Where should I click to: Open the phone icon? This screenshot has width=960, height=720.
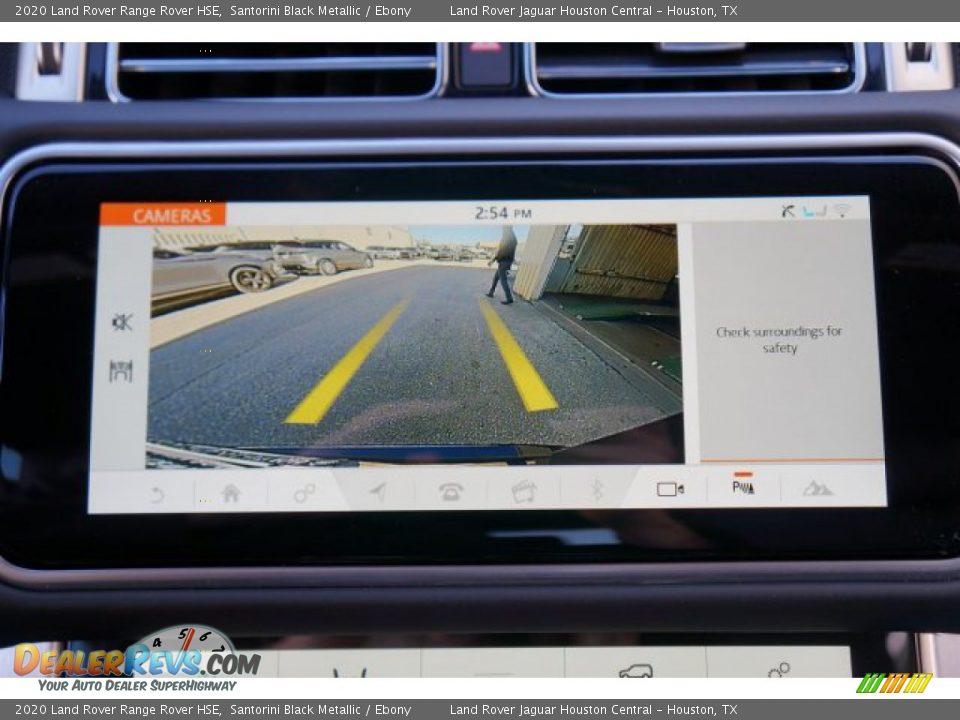[451, 491]
